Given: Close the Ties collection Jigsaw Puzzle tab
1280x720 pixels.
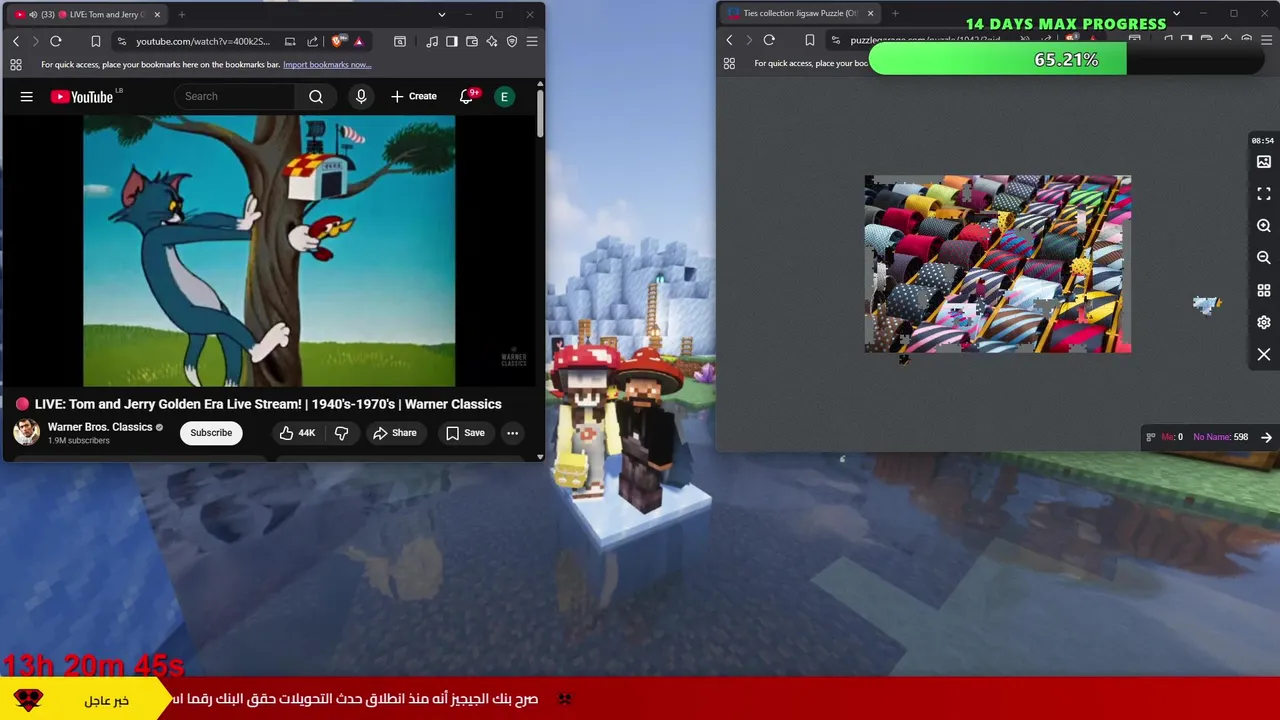Looking at the screenshot, I should coord(870,13).
